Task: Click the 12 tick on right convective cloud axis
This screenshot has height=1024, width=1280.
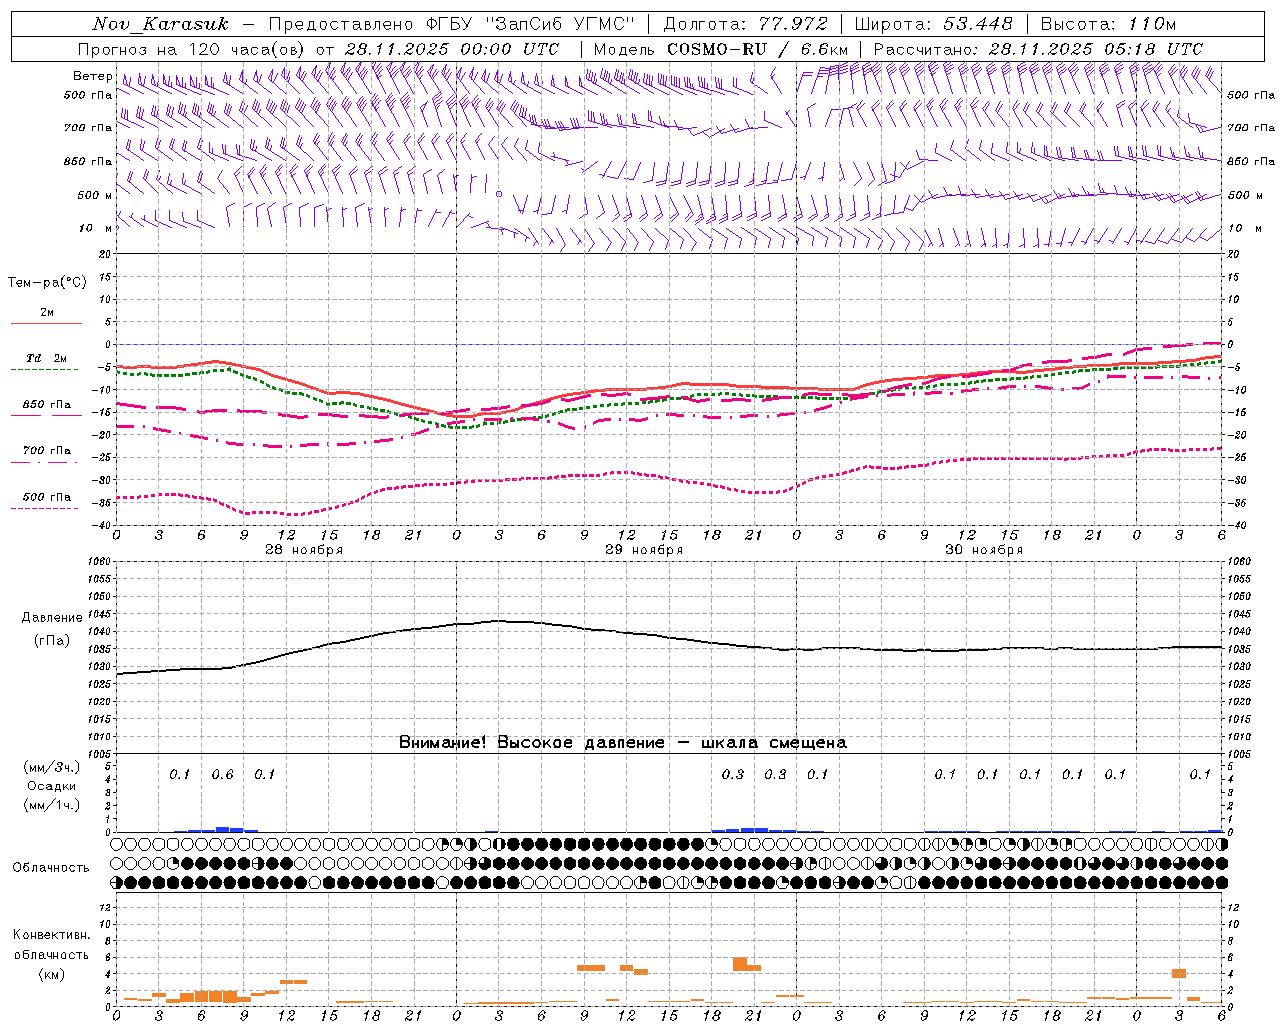Action: click(x=1233, y=908)
